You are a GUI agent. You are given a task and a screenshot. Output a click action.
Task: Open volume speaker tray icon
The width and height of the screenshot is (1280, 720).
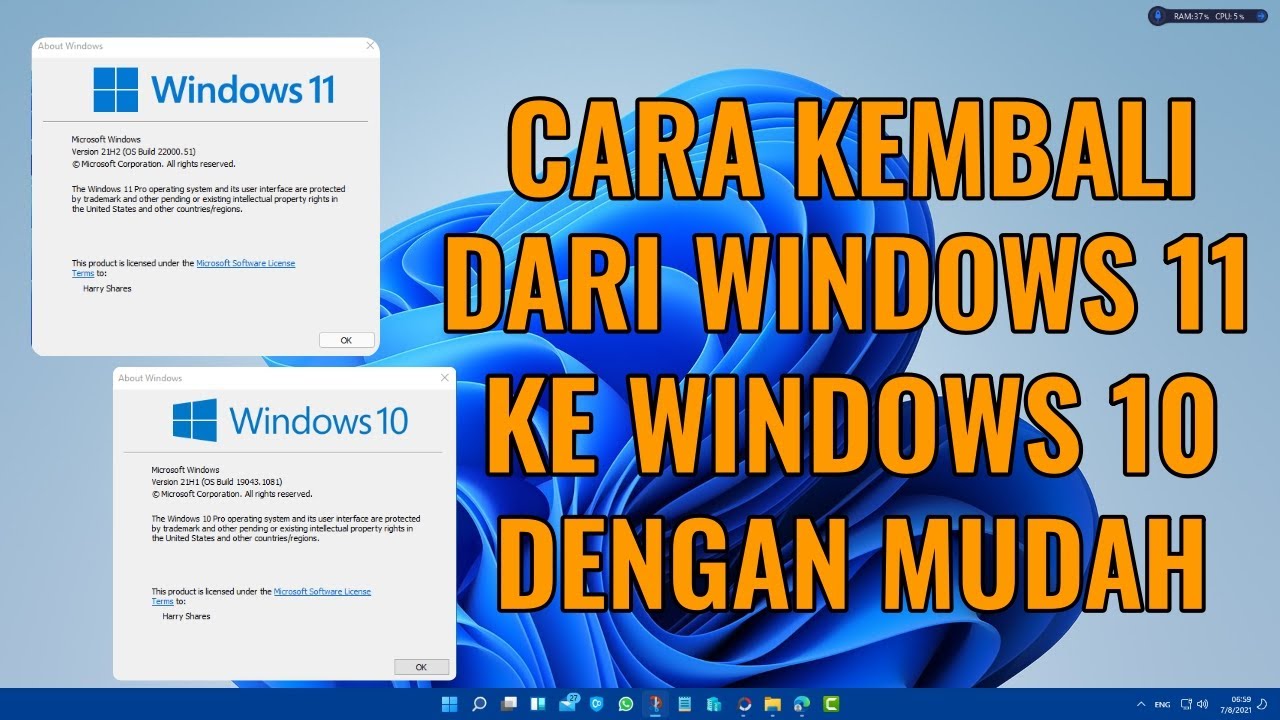(x=1203, y=704)
